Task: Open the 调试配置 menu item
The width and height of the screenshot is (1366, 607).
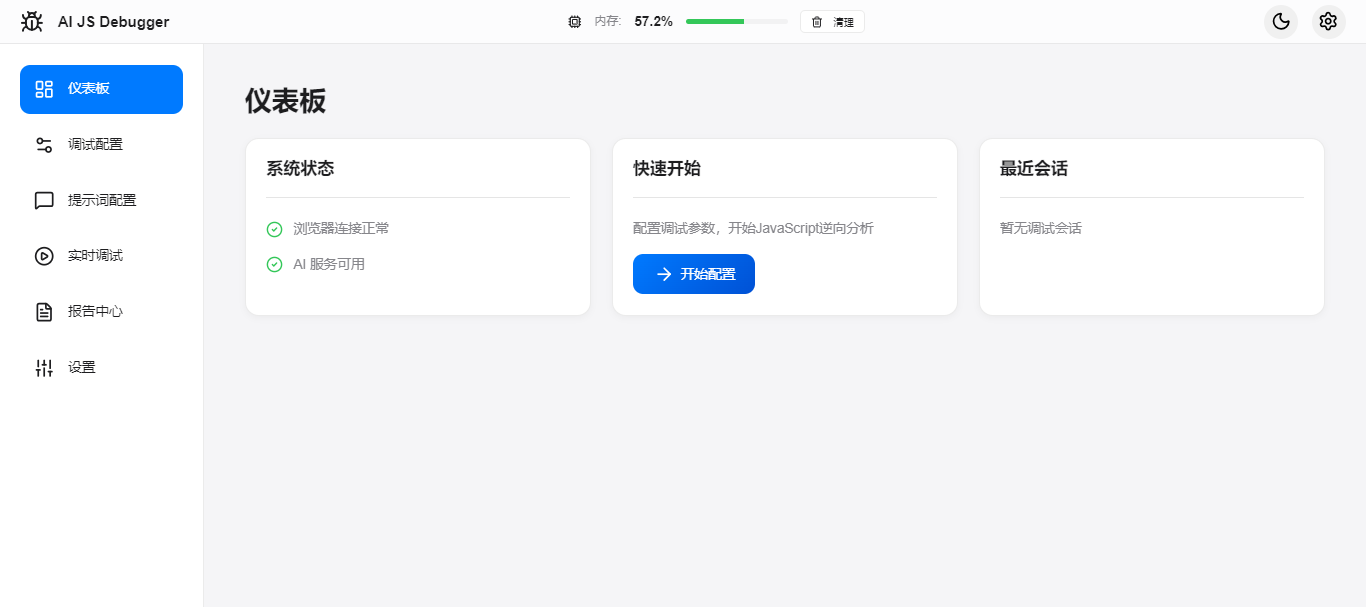Action: click(x=95, y=145)
